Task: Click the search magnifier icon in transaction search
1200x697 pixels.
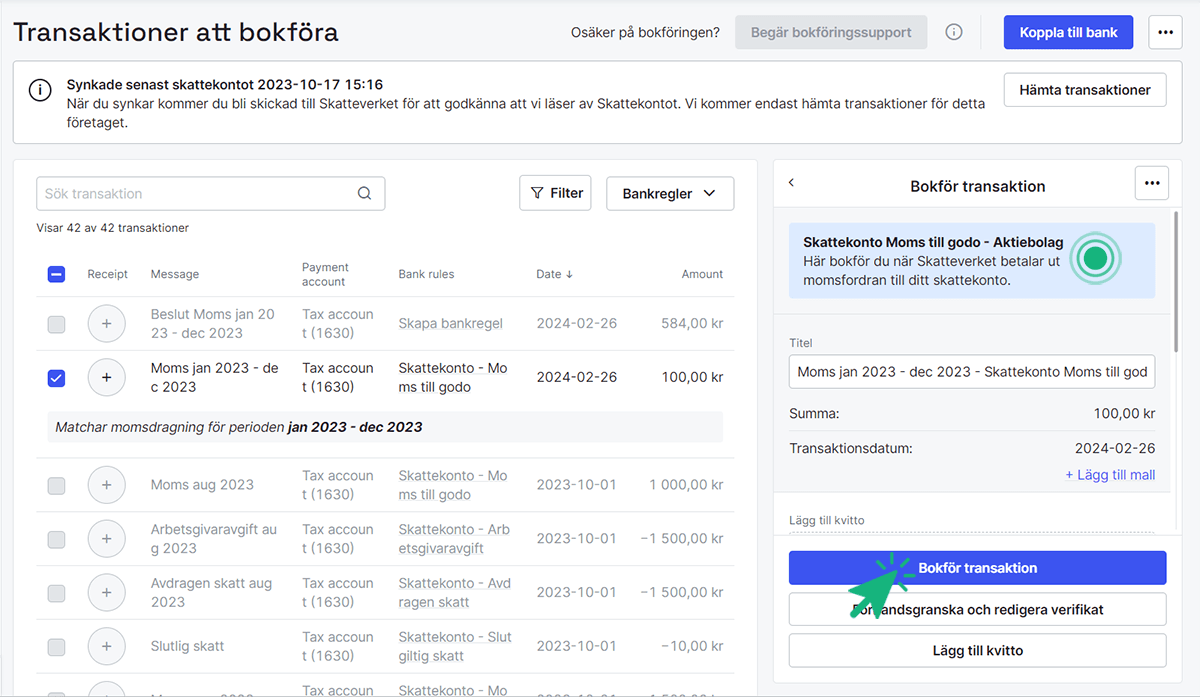Action: (x=365, y=194)
